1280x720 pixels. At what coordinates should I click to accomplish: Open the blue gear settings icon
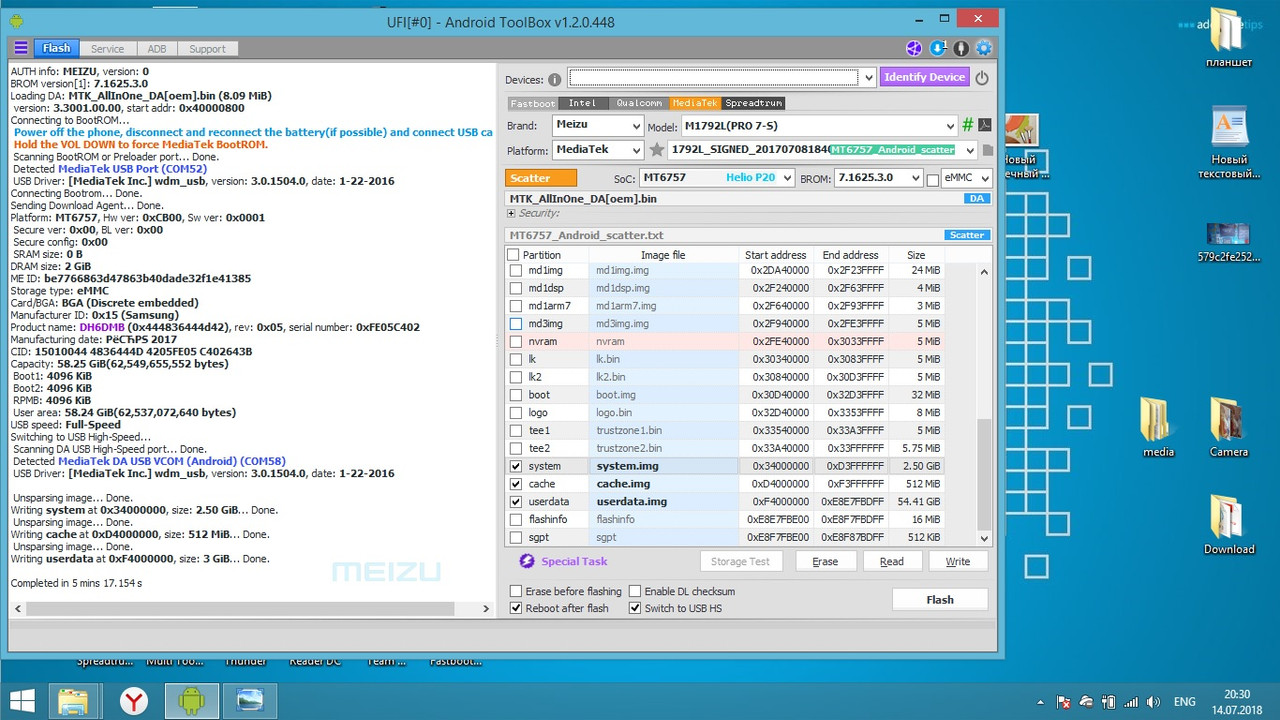[x=984, y=48]
